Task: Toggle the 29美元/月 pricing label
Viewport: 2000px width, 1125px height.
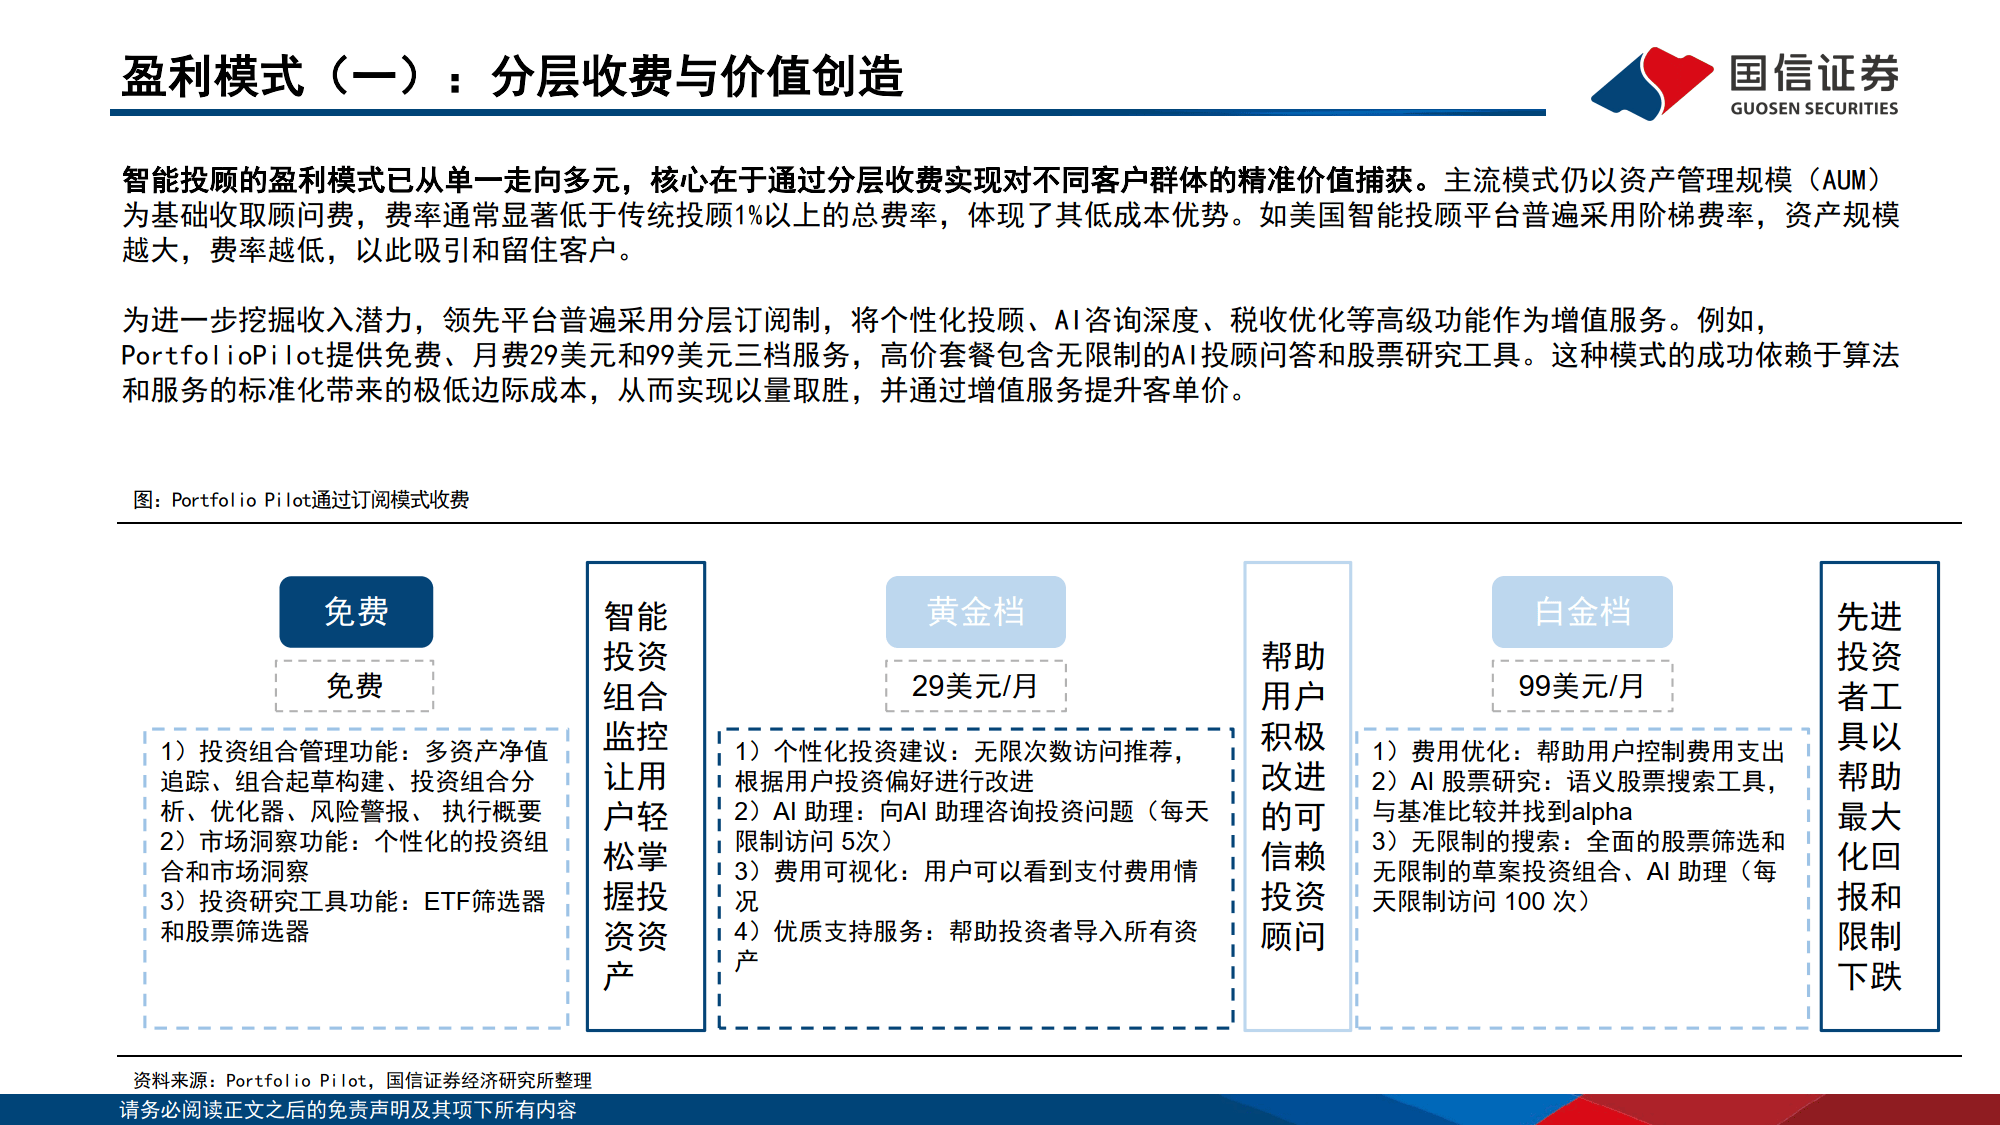Action: (x=975, y=687)
